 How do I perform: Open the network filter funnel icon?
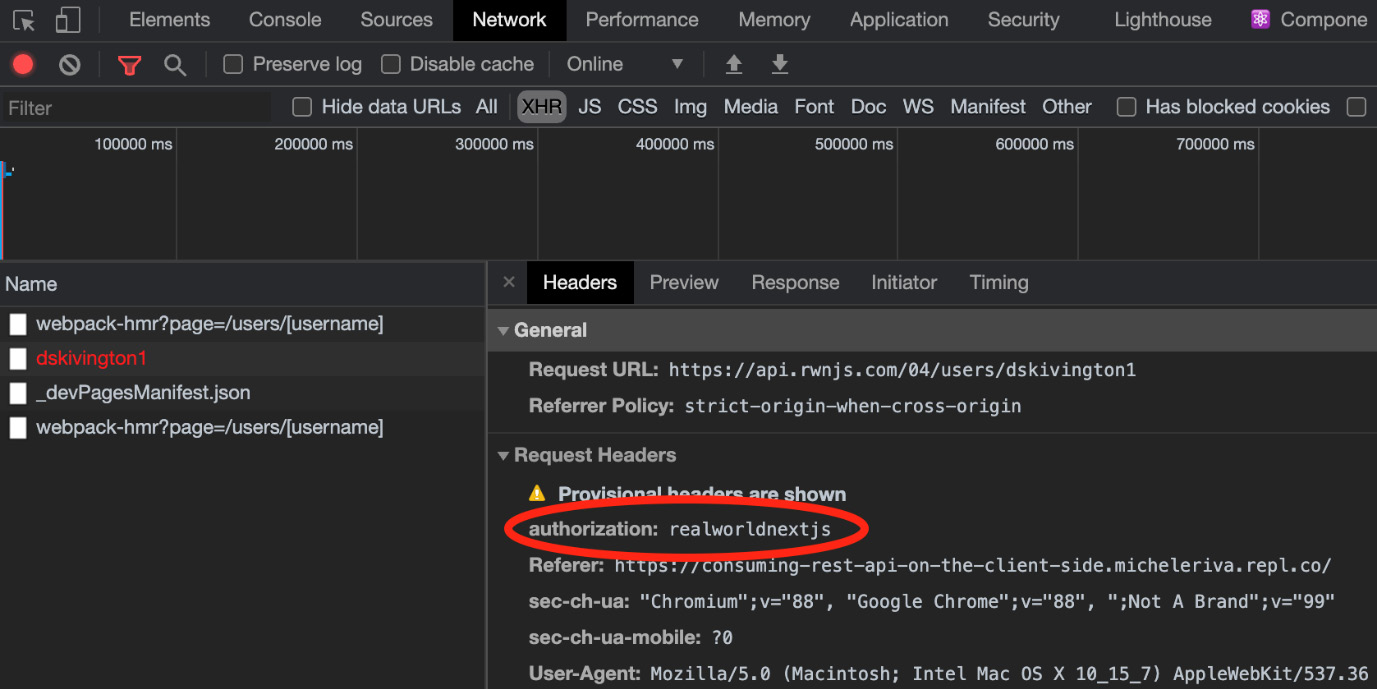(x=129, y=64)
